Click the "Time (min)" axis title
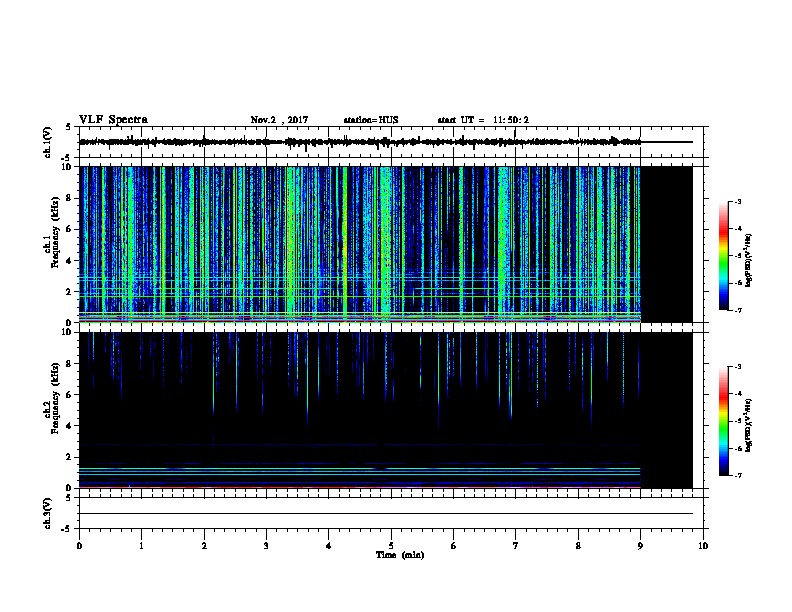Viewport: 792px width, 612px height. tap(400, 555)
